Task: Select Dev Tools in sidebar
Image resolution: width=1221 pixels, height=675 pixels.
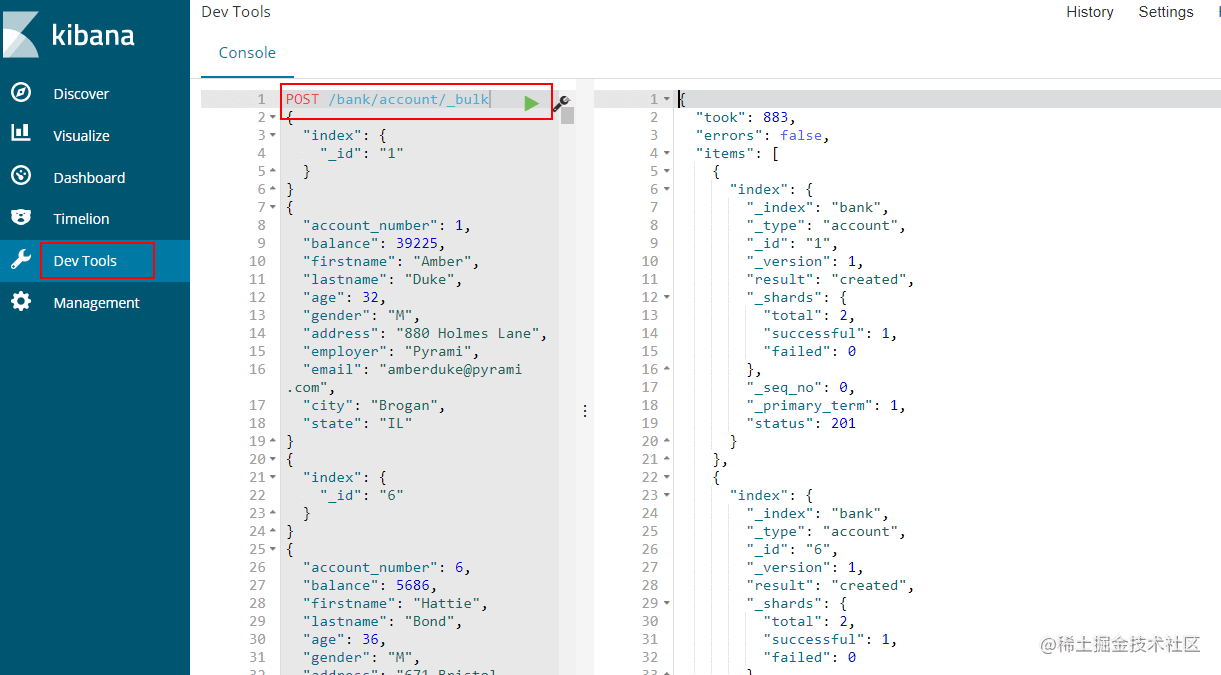Action: [x=85, y=261]
